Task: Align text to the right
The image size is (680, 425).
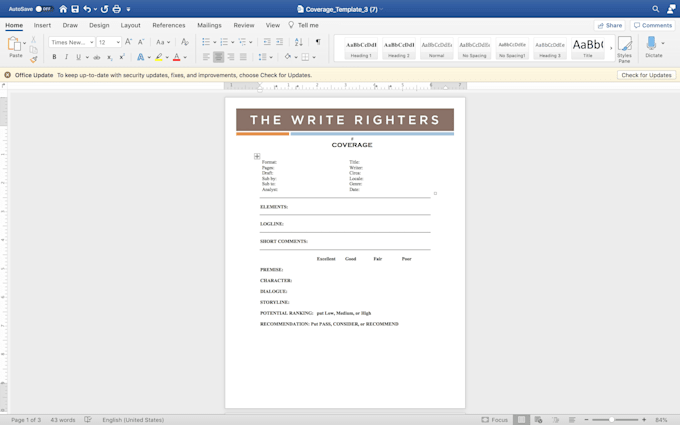Action: [x=231, y=57]
